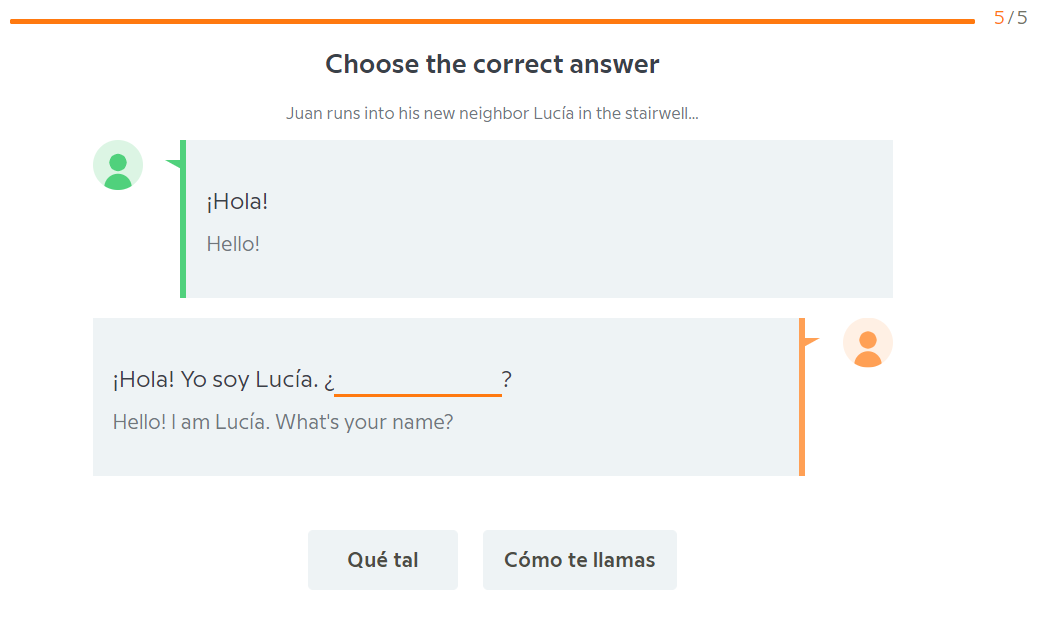
Task: Select the answer Cómo te llamas
Action: click(579, 559)
